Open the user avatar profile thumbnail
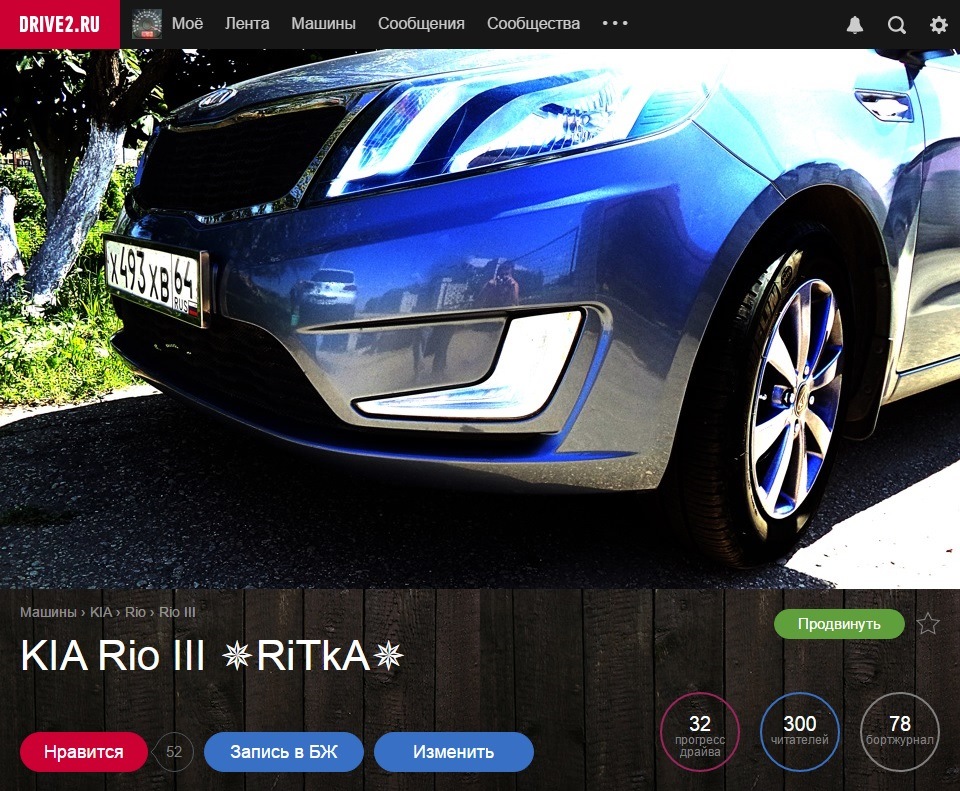The width and height of the screenshot is (960, 791). coord(147,24)
